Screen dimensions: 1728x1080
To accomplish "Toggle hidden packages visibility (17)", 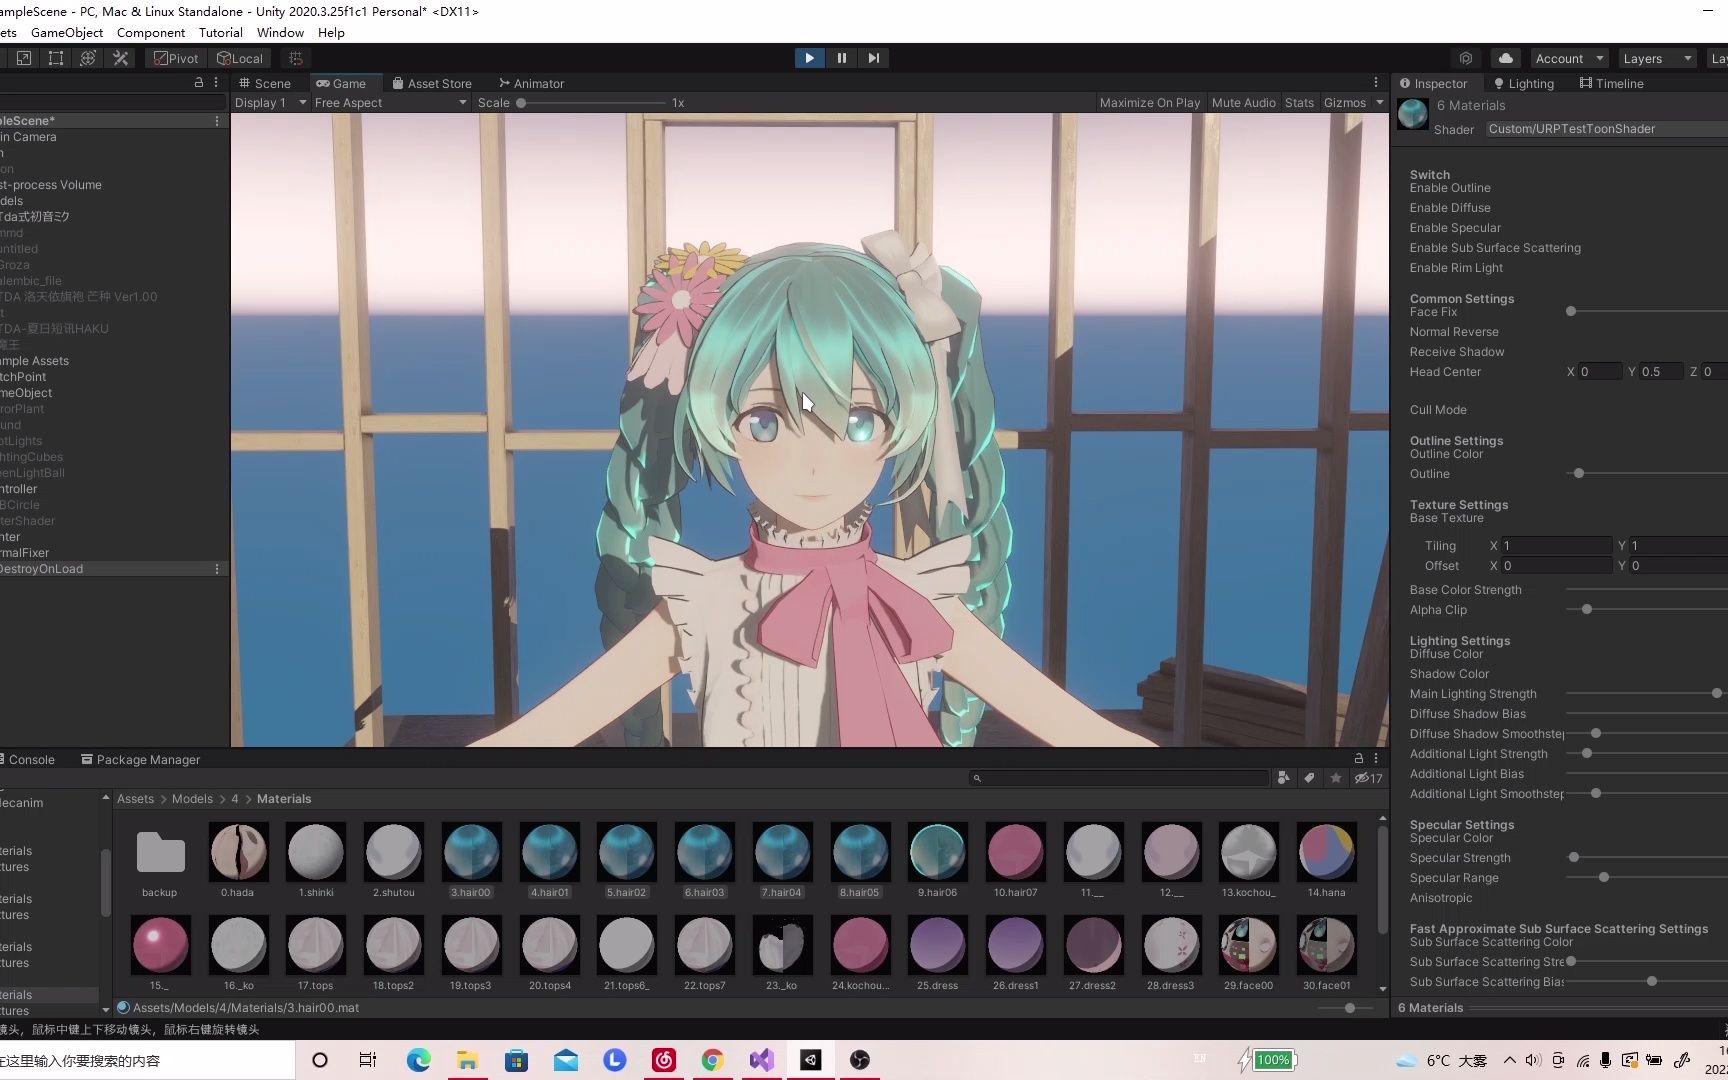I will click(x=1369, y=778).
